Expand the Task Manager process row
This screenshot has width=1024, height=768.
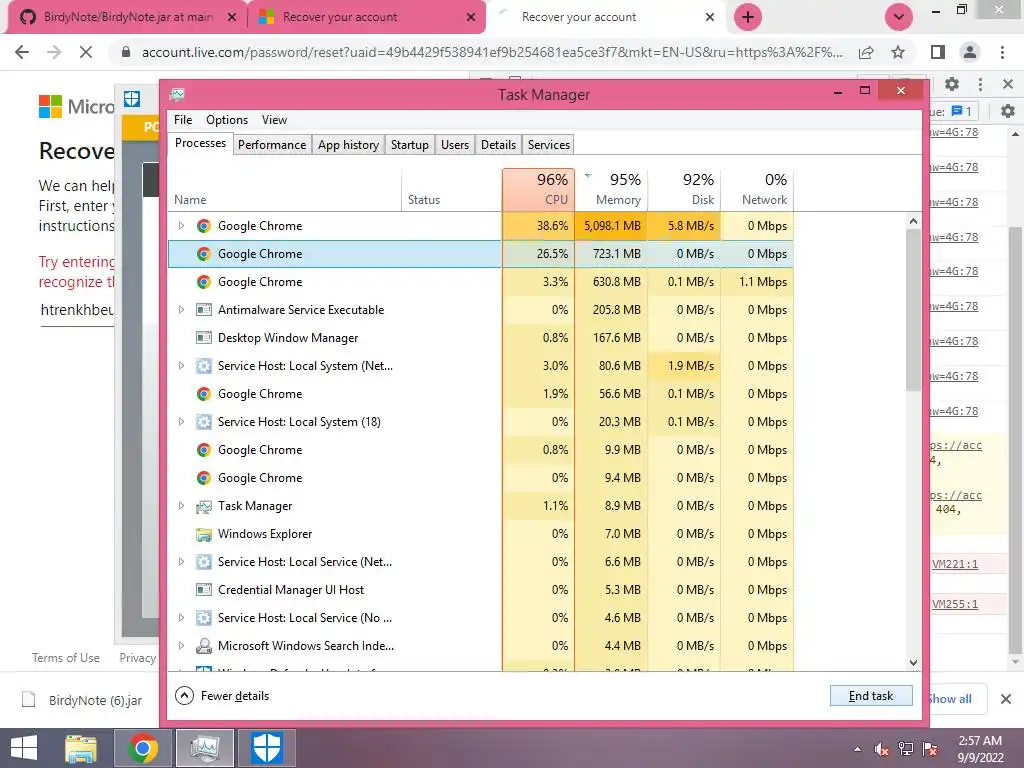coord(181,505)
